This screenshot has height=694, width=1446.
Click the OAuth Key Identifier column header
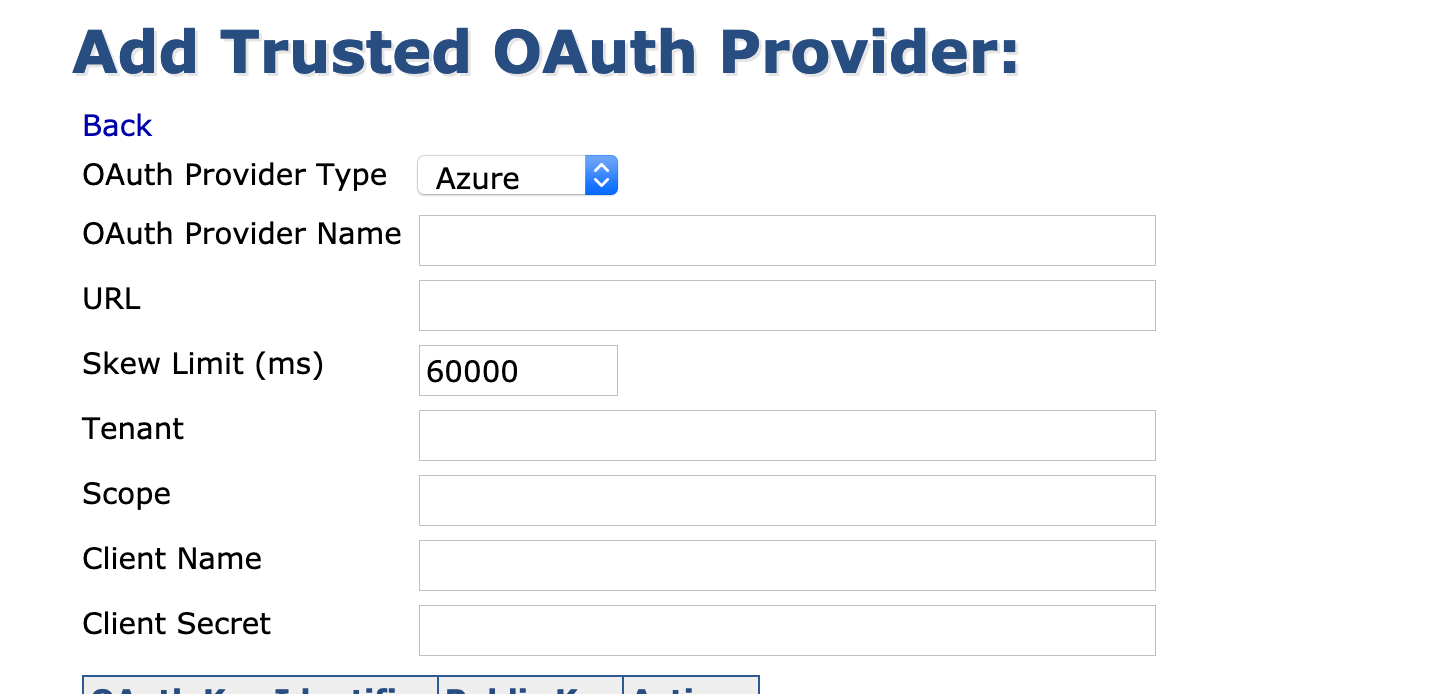pyautogui.click(x=260, y=687)
